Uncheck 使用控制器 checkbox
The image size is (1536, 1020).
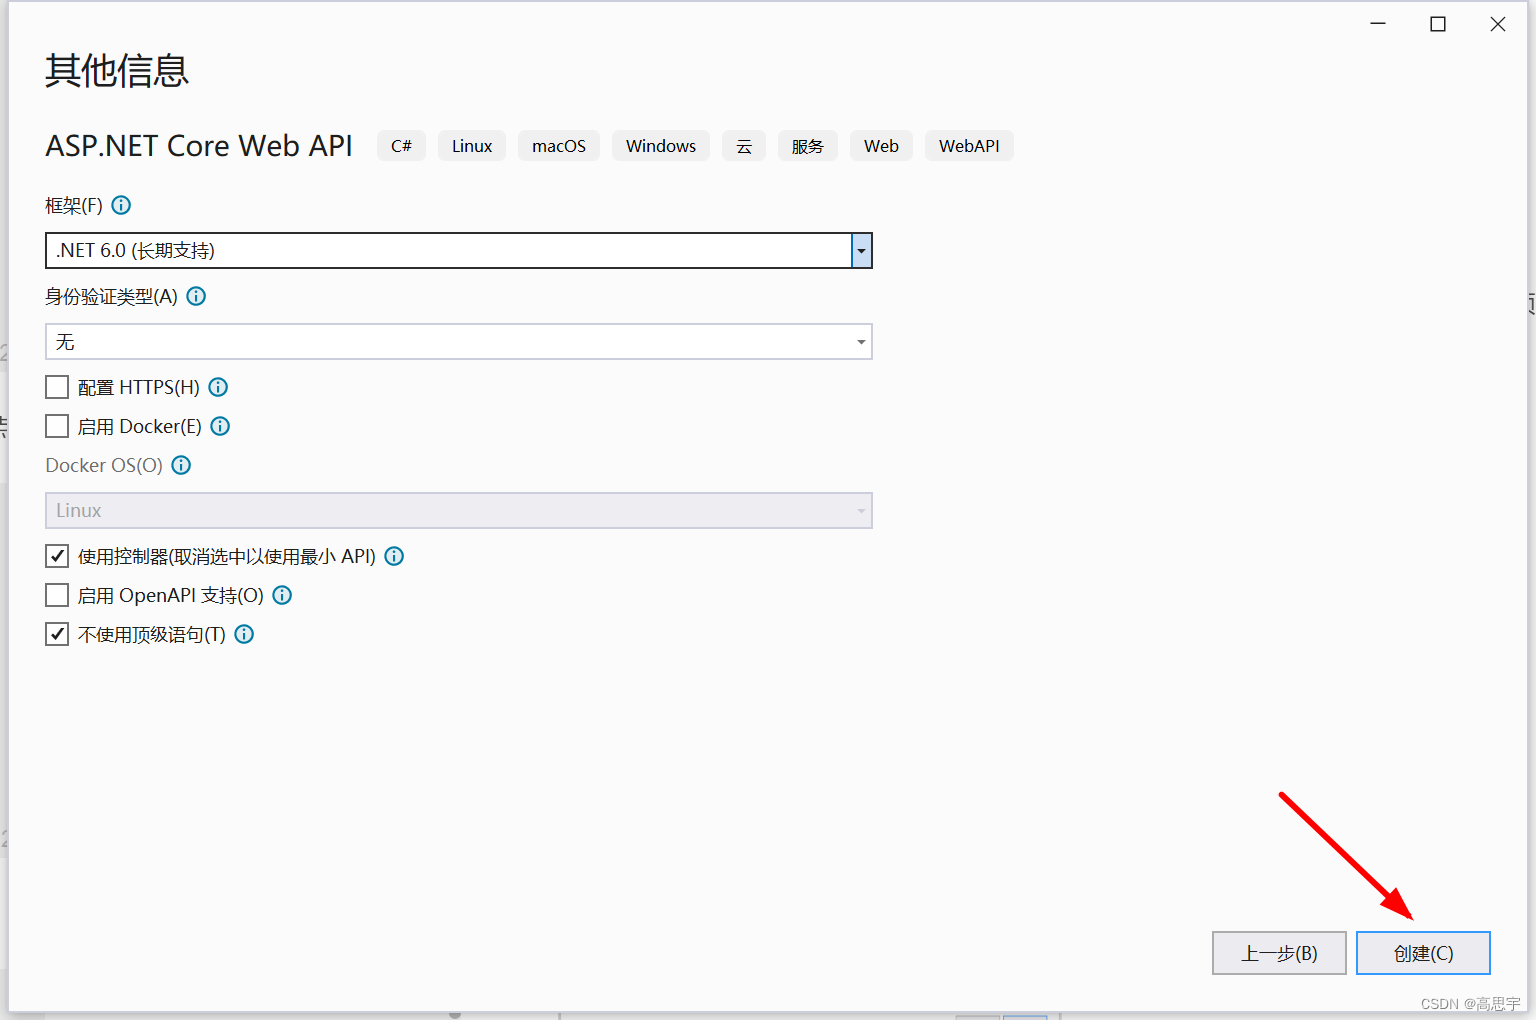[x=57, y=556]
